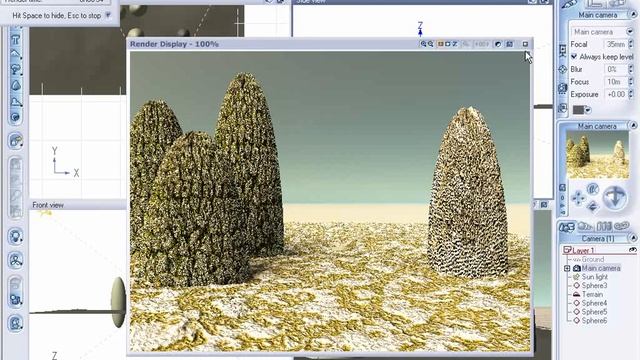The image size is (640, 360).
Task: Switch to the Links tab in browser
Action: point(621,227)
